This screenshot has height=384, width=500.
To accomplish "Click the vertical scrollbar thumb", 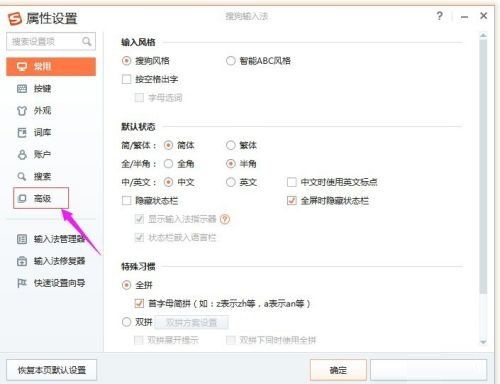I will coord(483,166).
